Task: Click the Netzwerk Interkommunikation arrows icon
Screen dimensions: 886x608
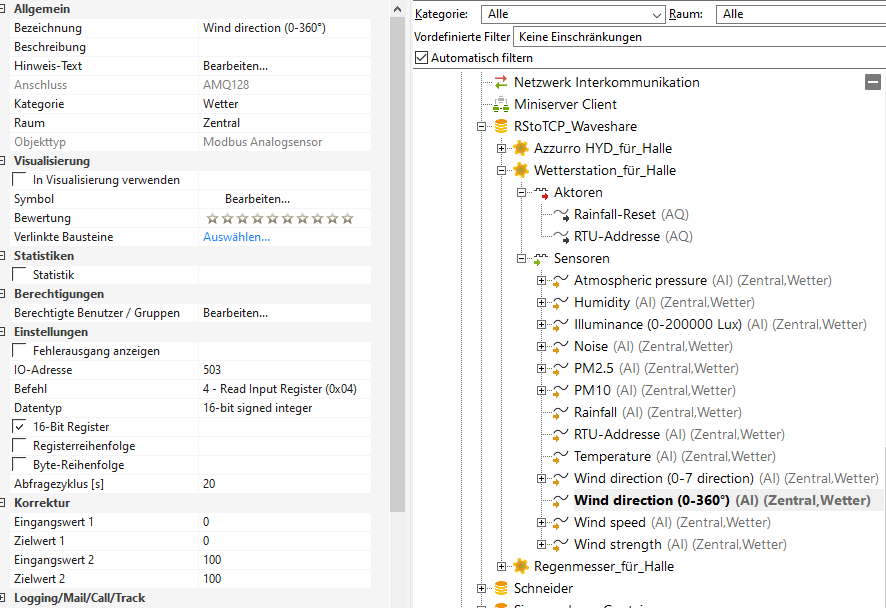Action: pos(501,82)
